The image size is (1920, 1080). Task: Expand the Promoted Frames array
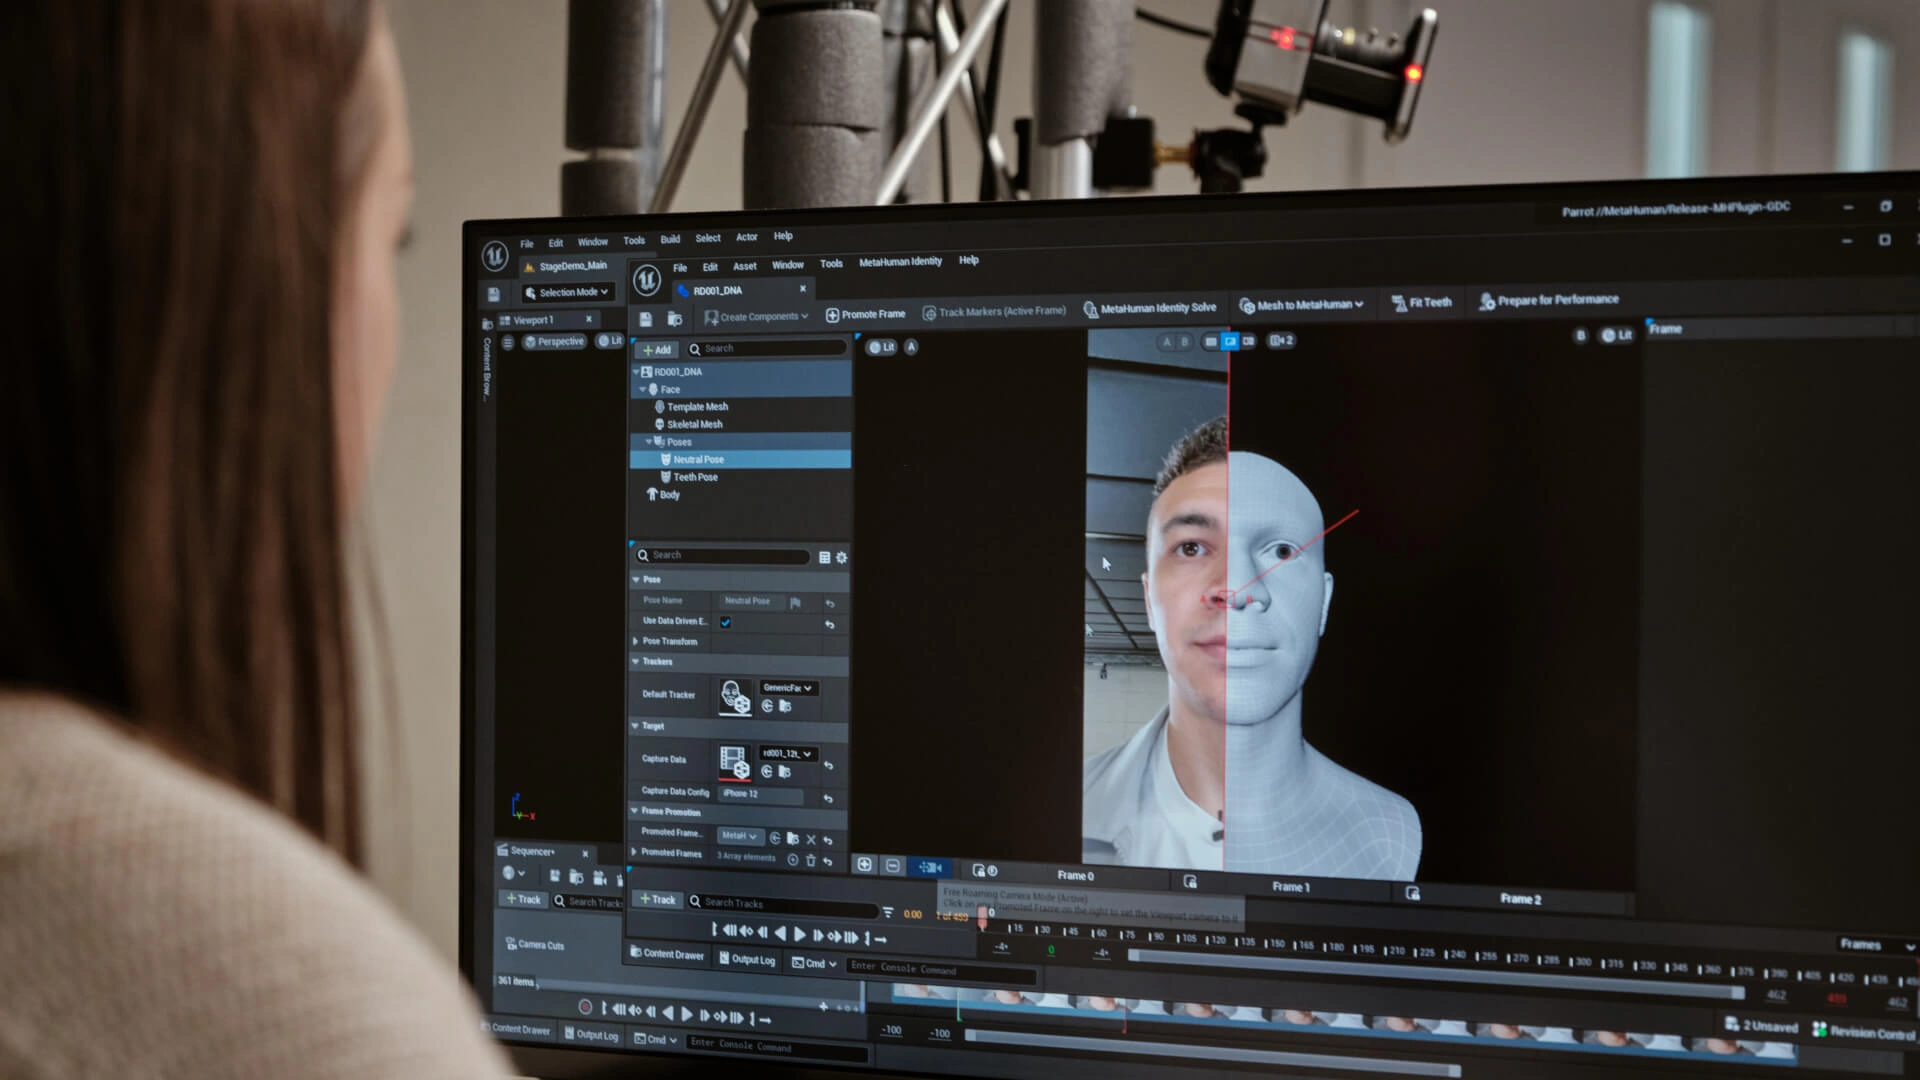[634, 853]
